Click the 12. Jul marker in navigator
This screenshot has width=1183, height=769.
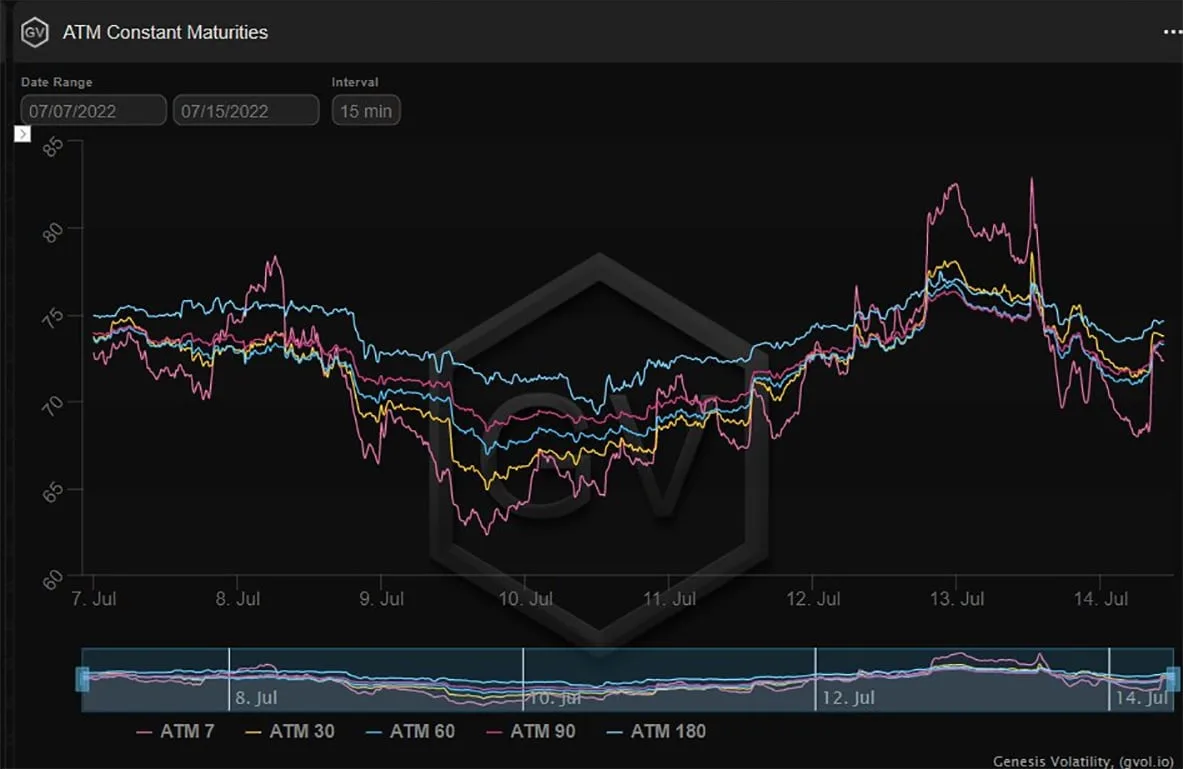click(x=848, y=698)
